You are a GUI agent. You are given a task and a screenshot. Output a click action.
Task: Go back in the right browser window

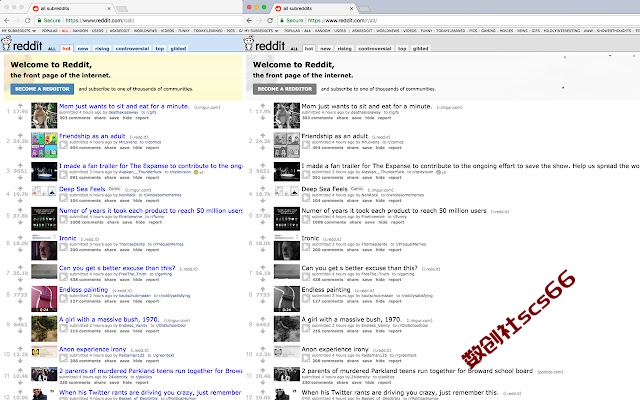[x=249, y=20]
